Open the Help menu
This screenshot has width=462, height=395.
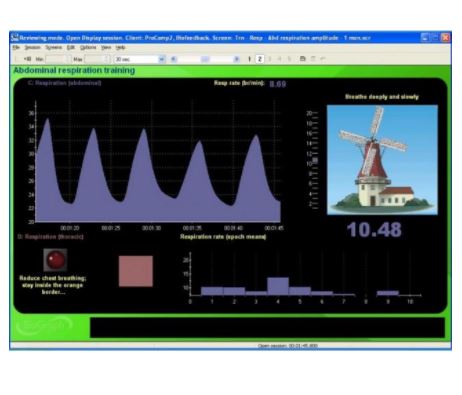pyautogui.click(x=120, y=48)
